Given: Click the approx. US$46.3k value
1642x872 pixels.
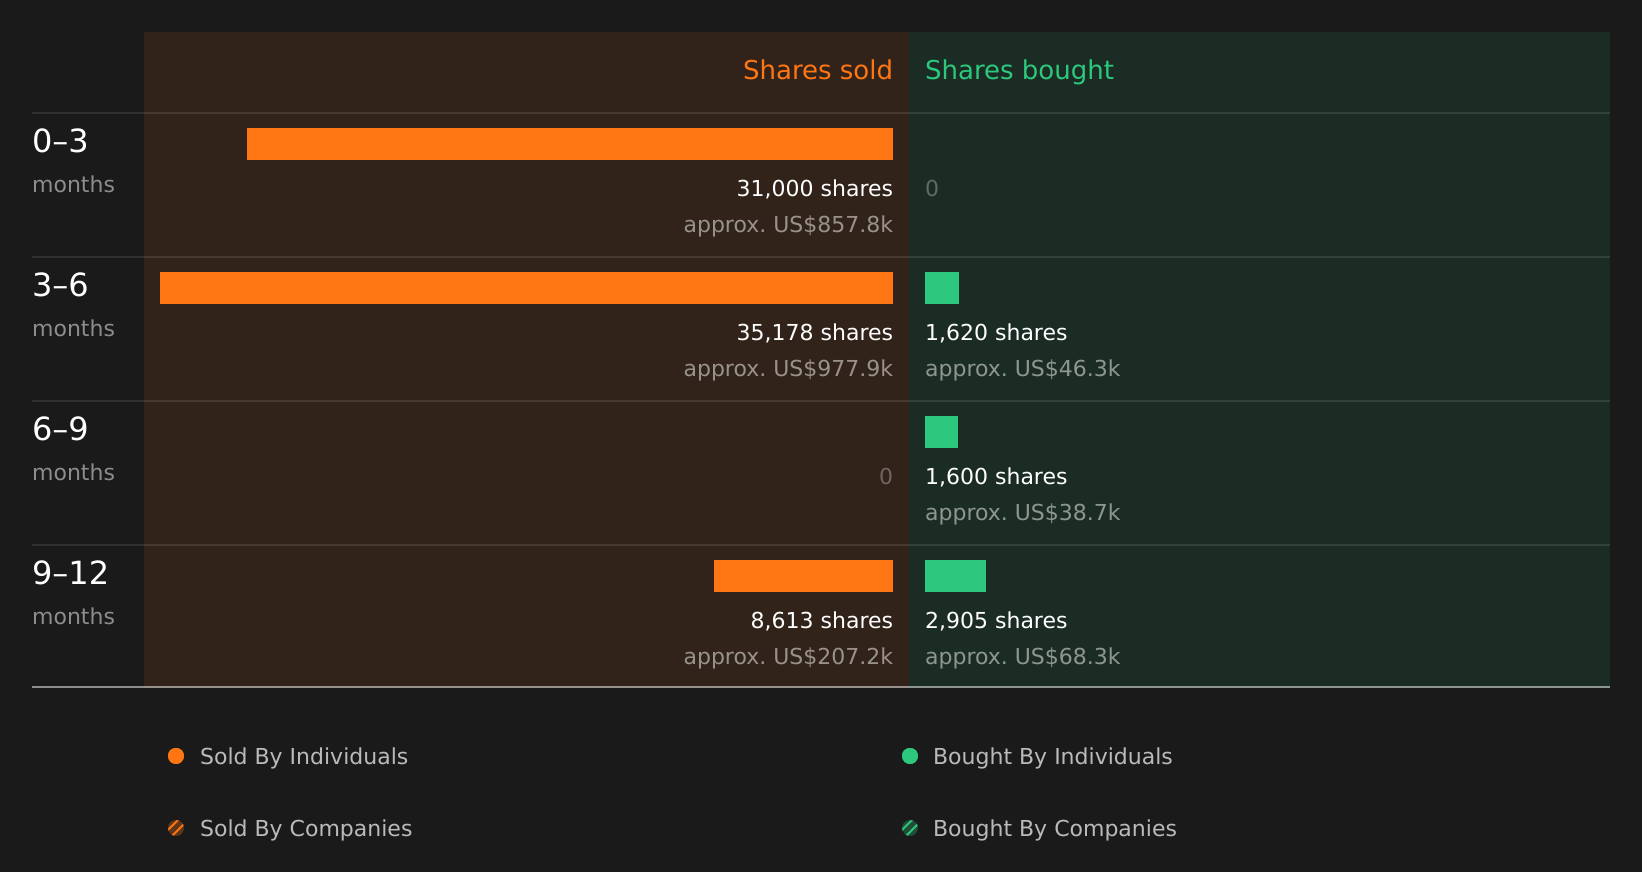Looking at the screenshot, I should 1022,369.
